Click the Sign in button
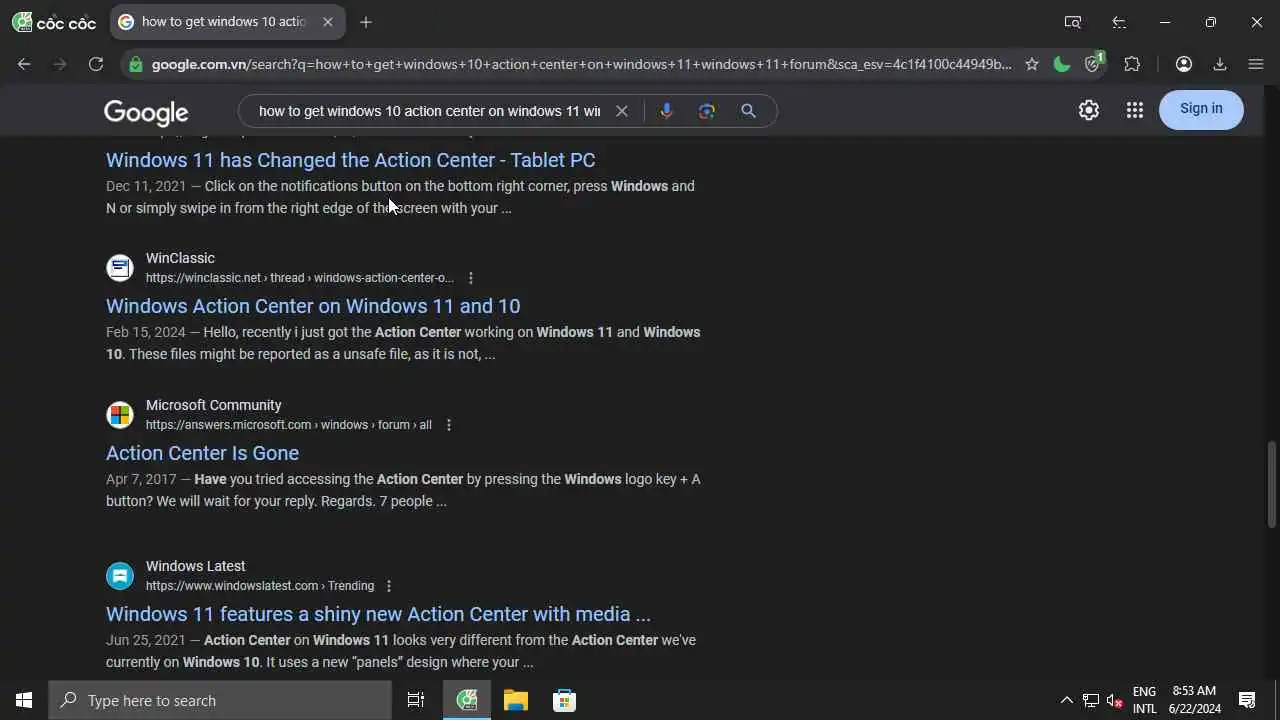Image resolution: width=1280 pixels, height=720 pixels. point(1201,109)
